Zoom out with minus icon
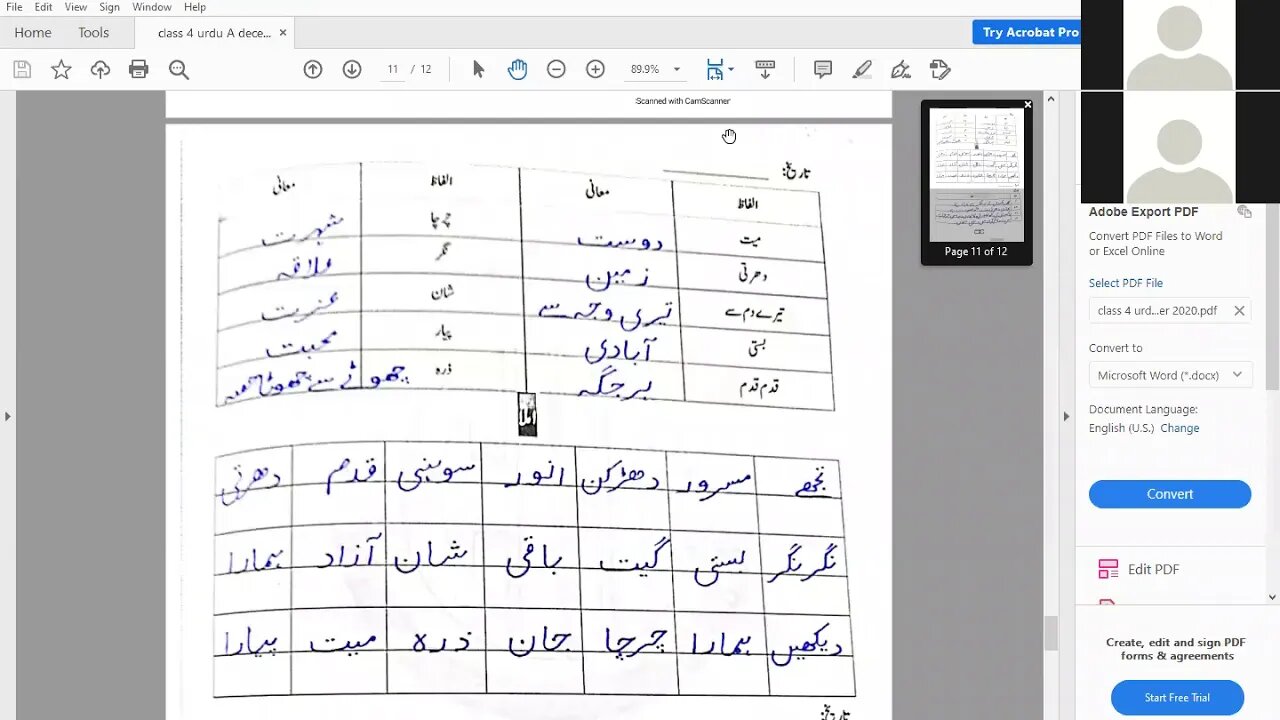This screenshot has width=1280, height=720. (556, 69)
